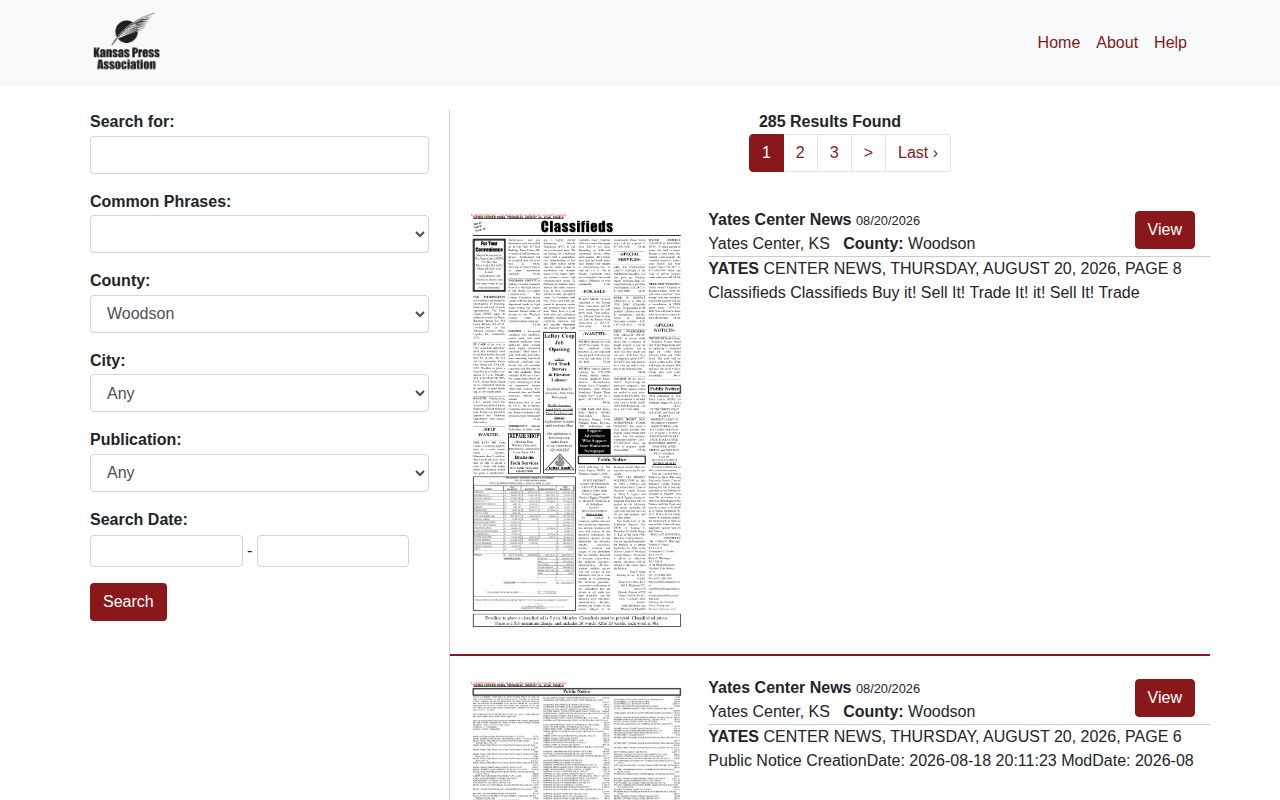
Task: Open the Public Notice page thumbnail
Action: click(x=577, y=740)
